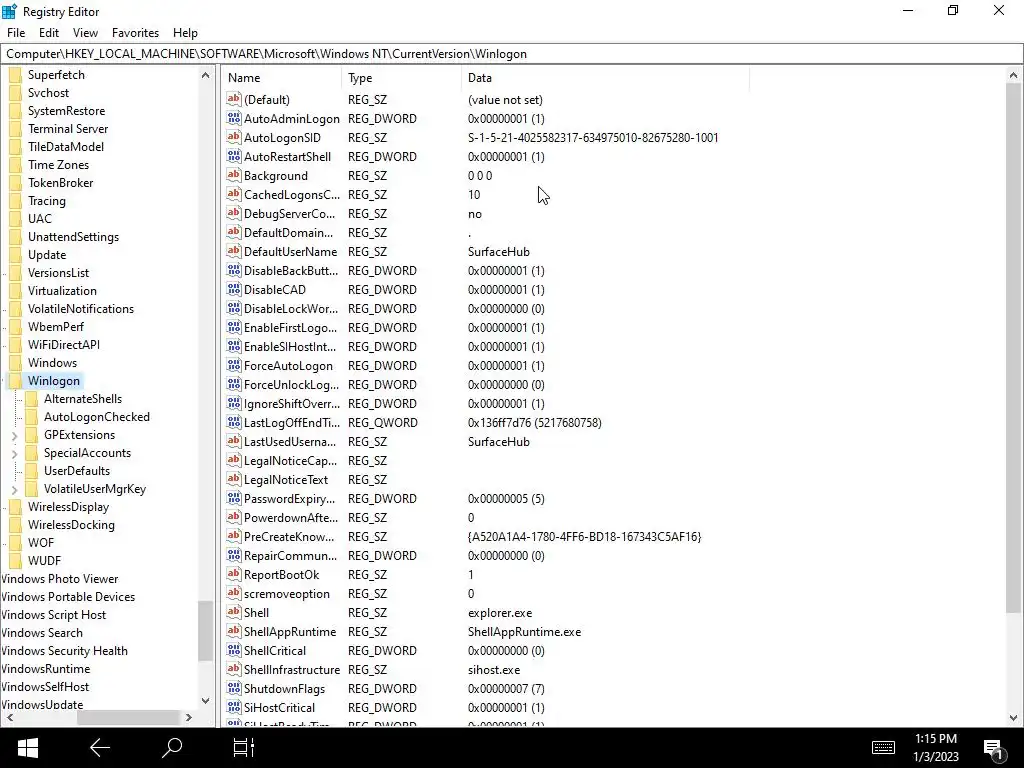Select the IgnoreShiftOverr... value name

(x=292, y=404)
